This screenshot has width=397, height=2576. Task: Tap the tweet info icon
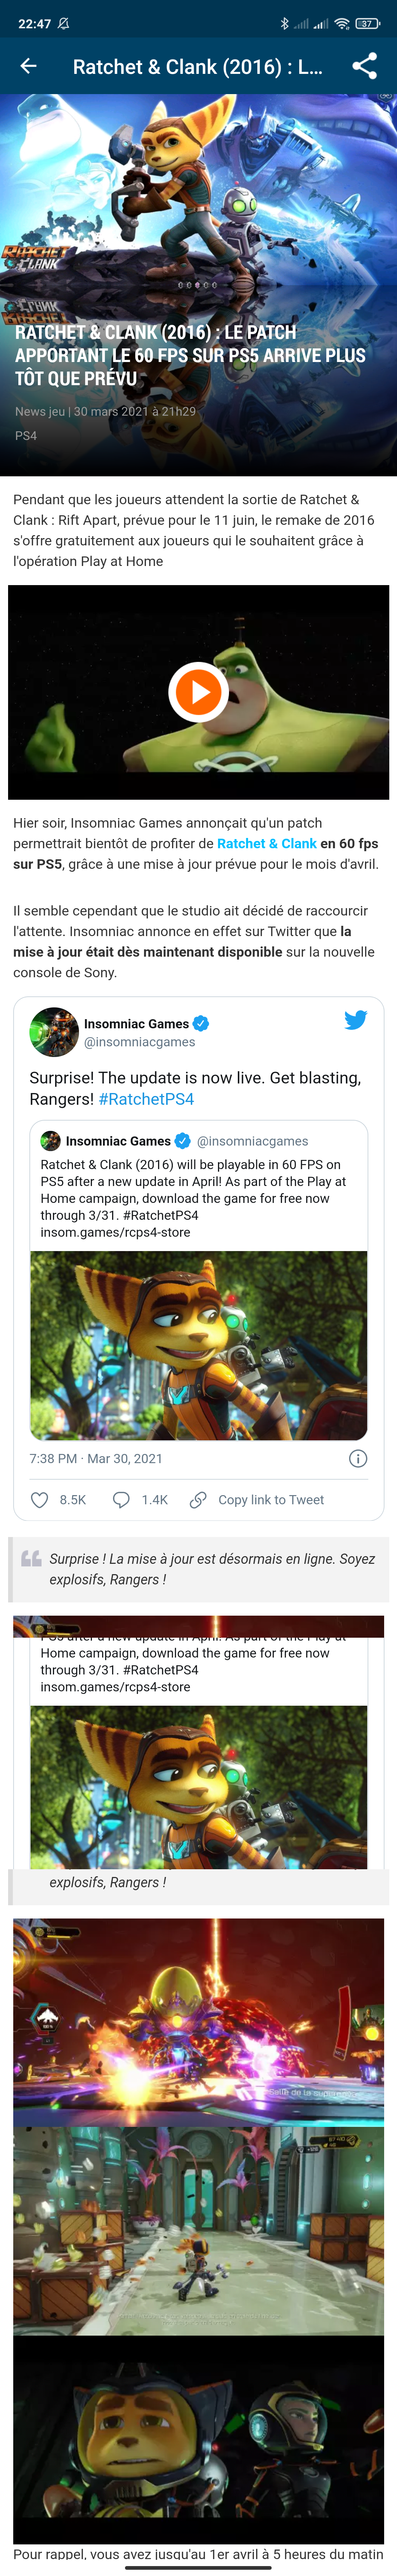[x=357, y=1459]
